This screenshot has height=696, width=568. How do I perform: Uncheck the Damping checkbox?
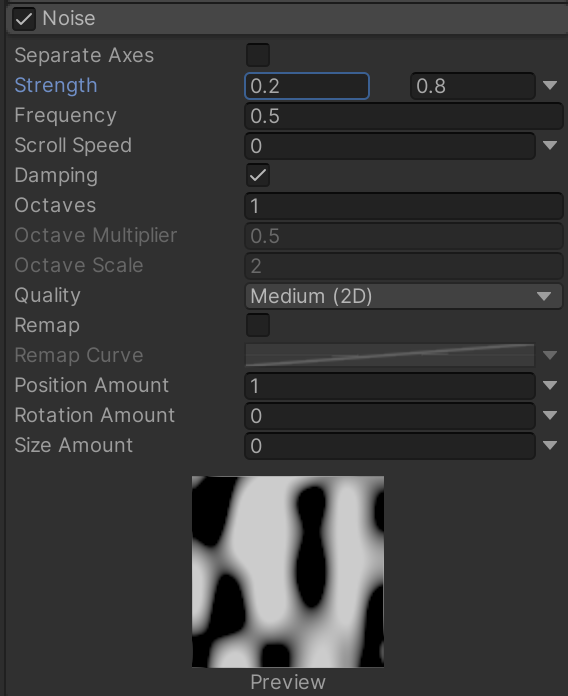point(258,175)
